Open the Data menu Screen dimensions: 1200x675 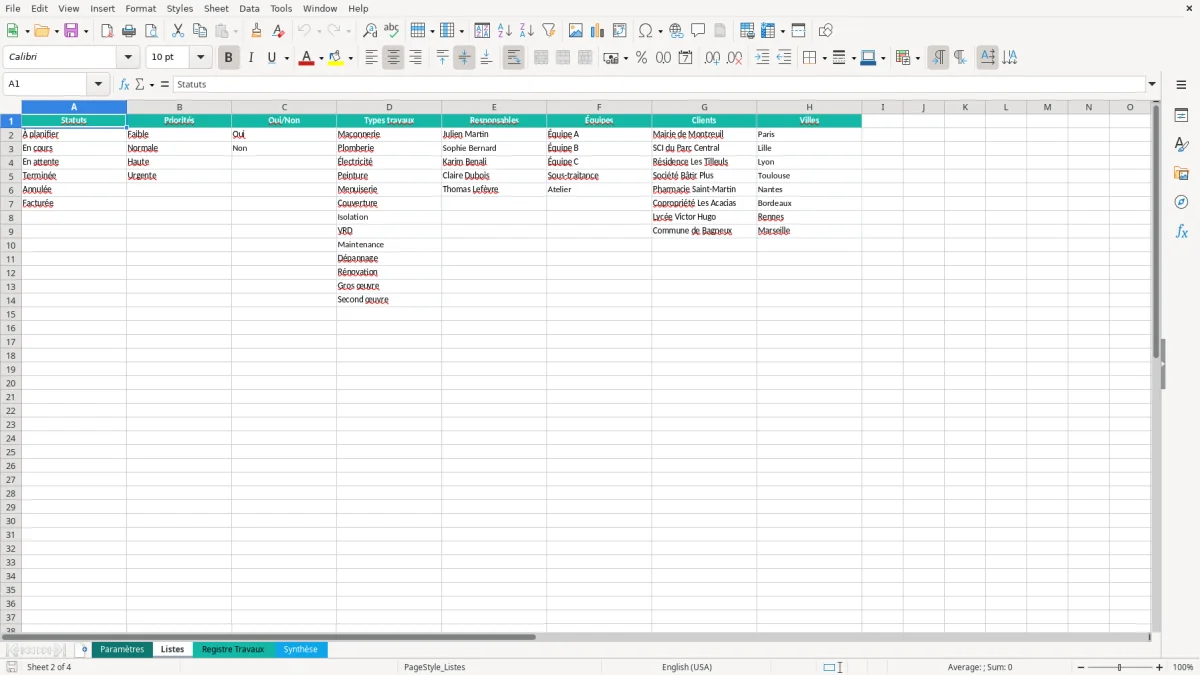click(x=249, y=8)
